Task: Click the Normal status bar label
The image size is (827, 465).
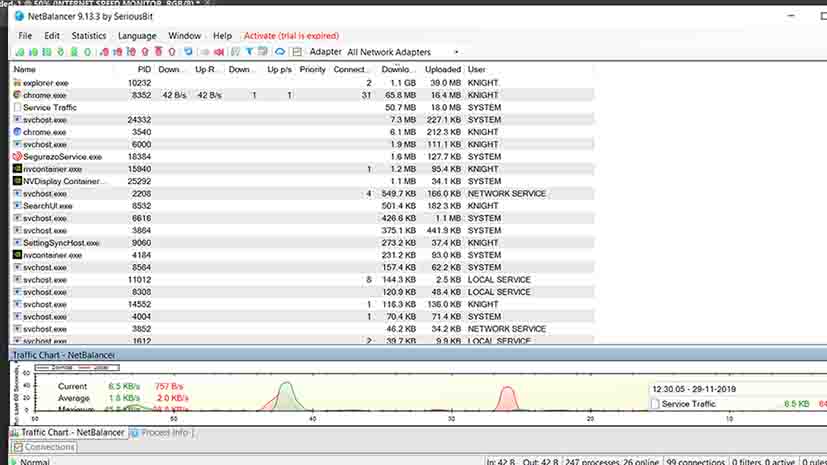Action: coord(34,462)
